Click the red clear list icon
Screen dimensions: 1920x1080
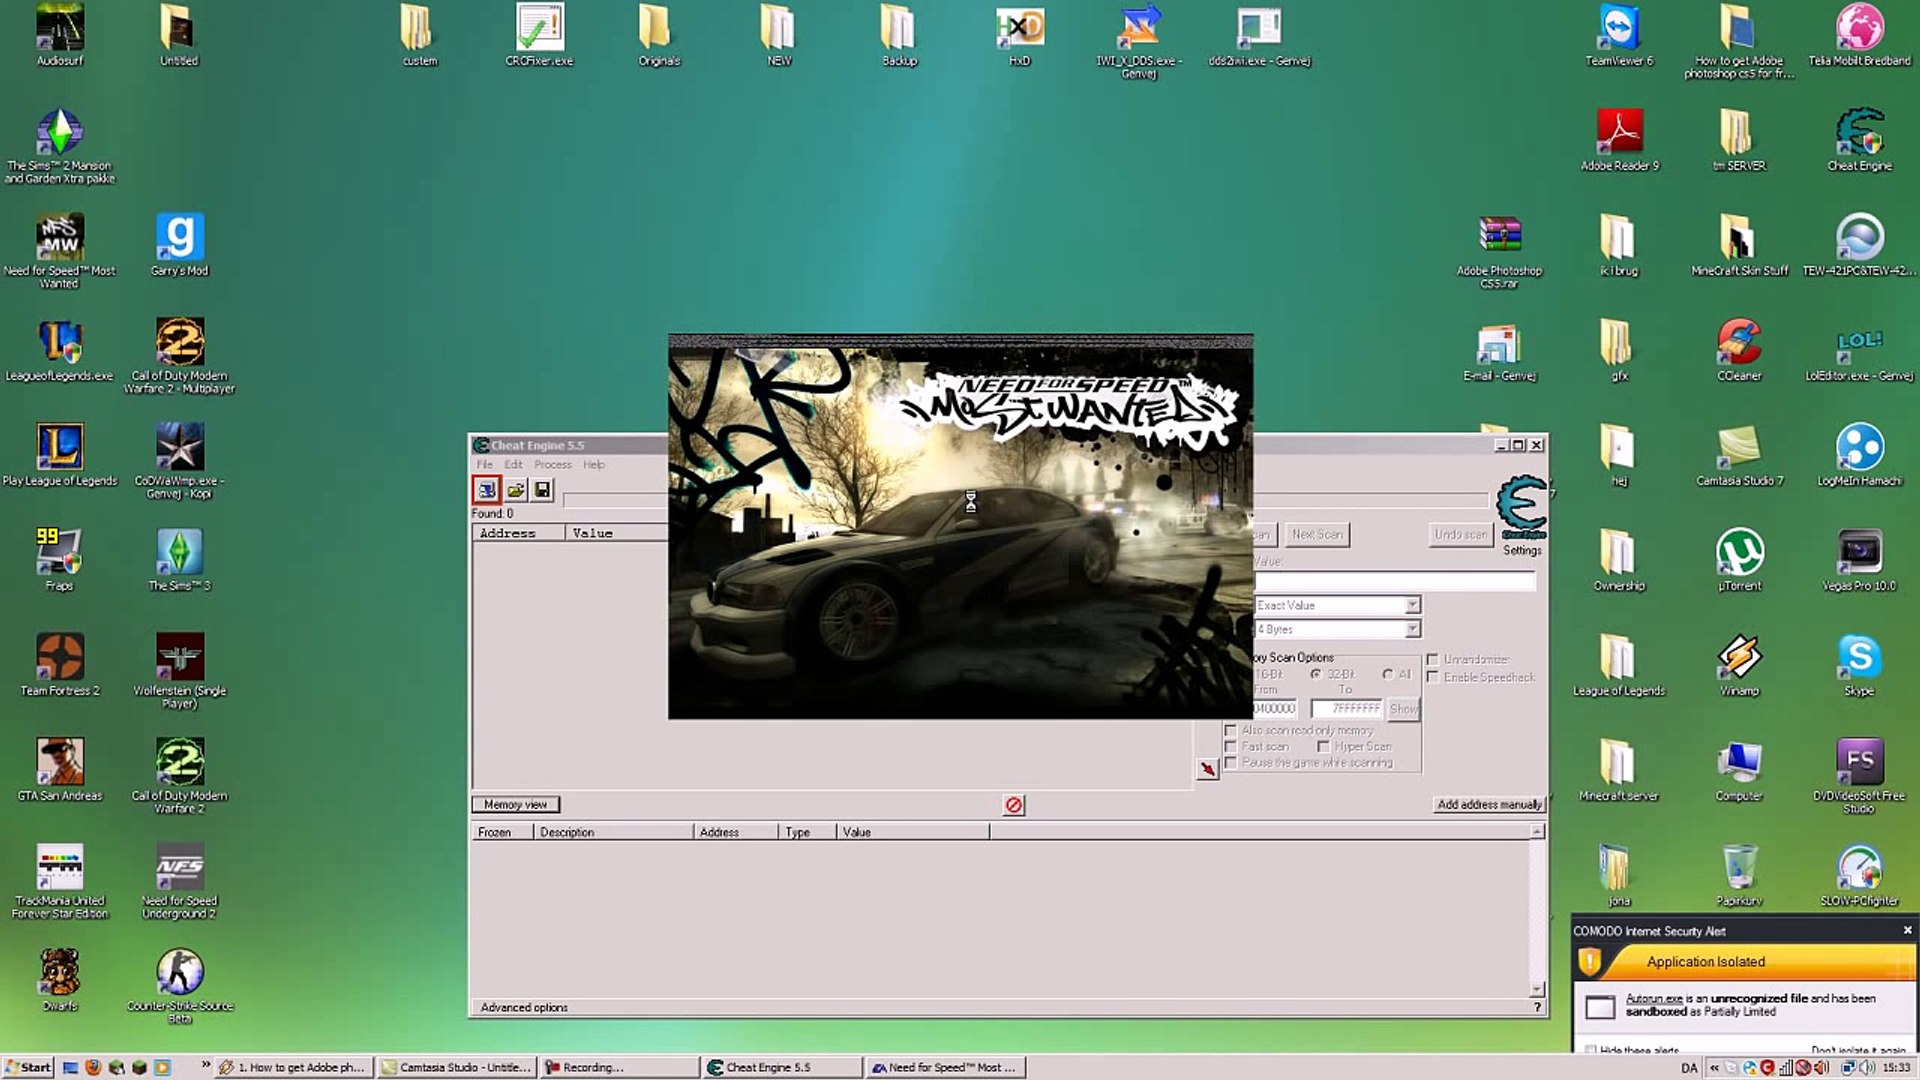(1013, 805)
